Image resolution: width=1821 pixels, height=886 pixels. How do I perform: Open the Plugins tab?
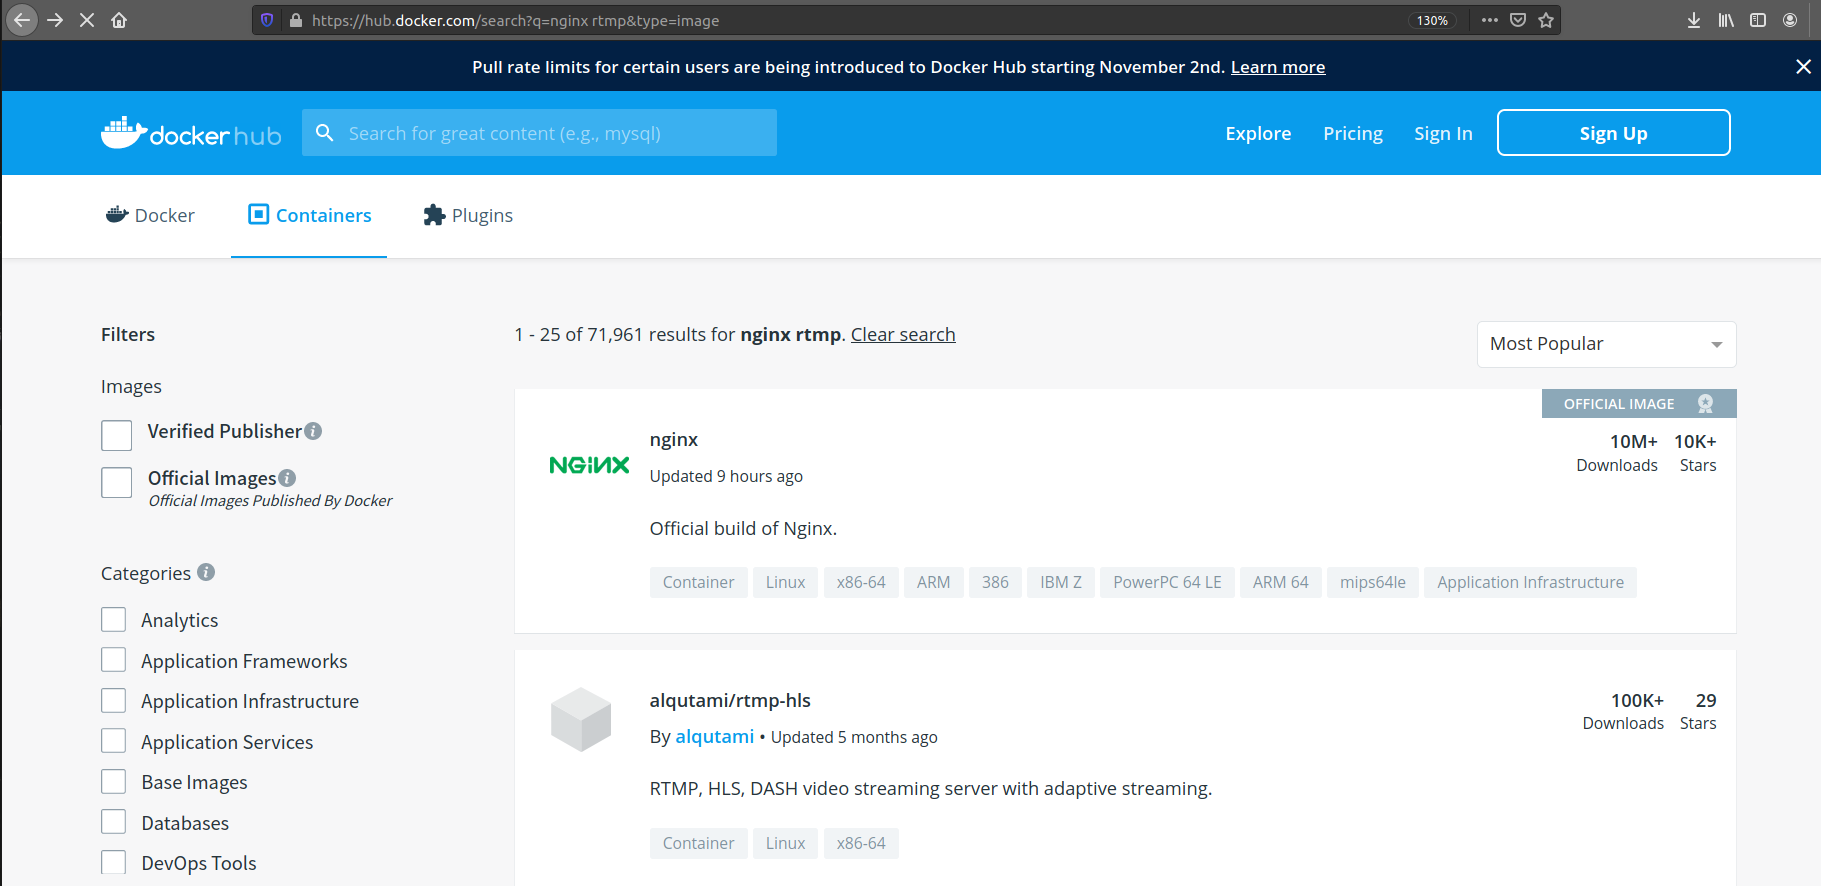pyautogui.click(x=468, y=215)
